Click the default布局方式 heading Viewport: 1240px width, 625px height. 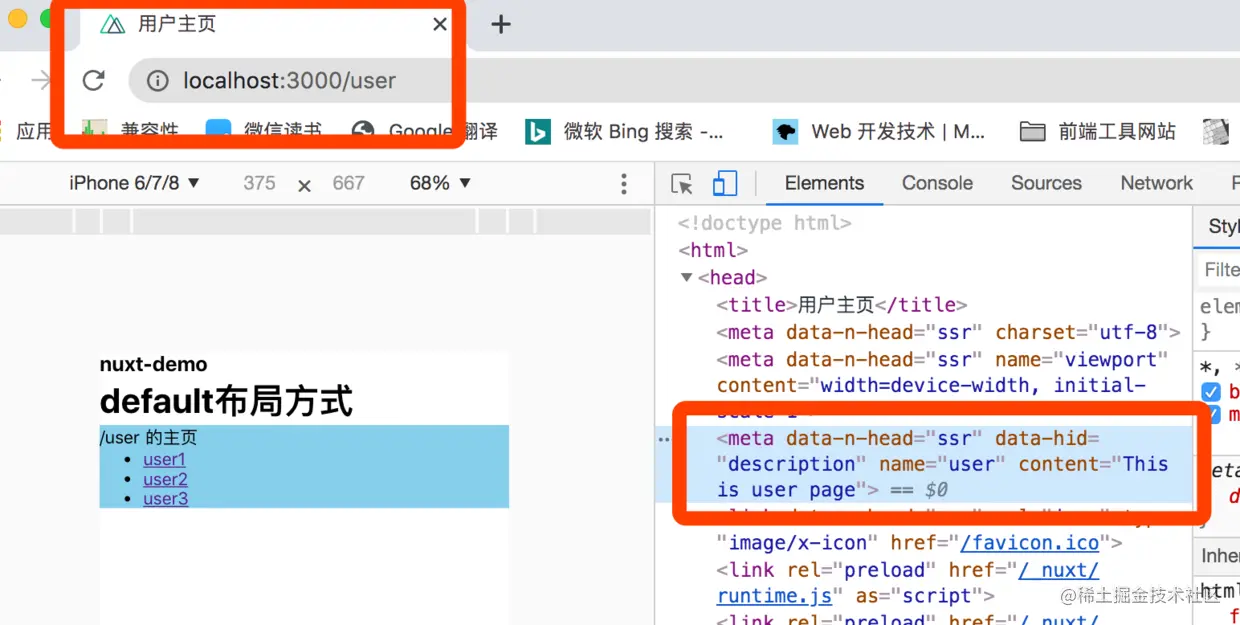pyautogui.click(x=226, y=402)
